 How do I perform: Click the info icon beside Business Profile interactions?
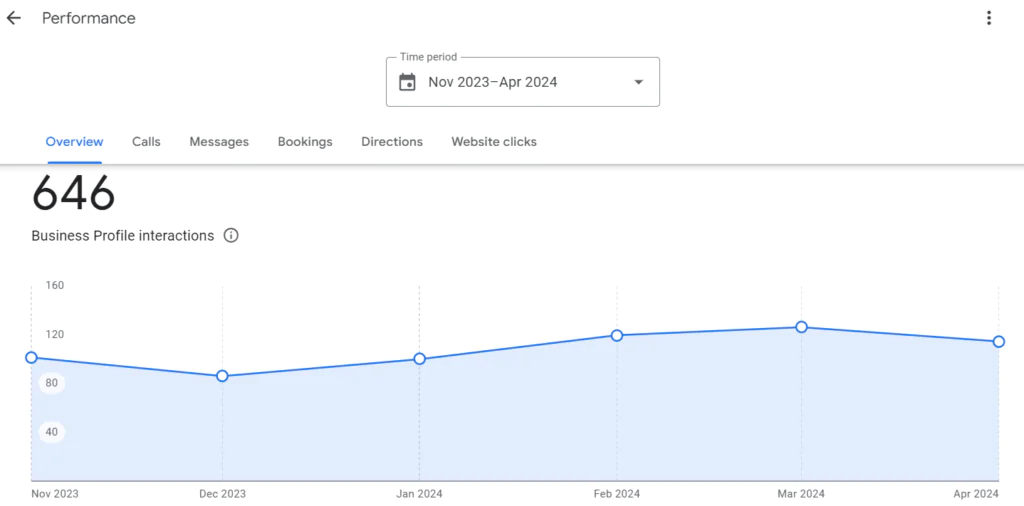point(231,236)
